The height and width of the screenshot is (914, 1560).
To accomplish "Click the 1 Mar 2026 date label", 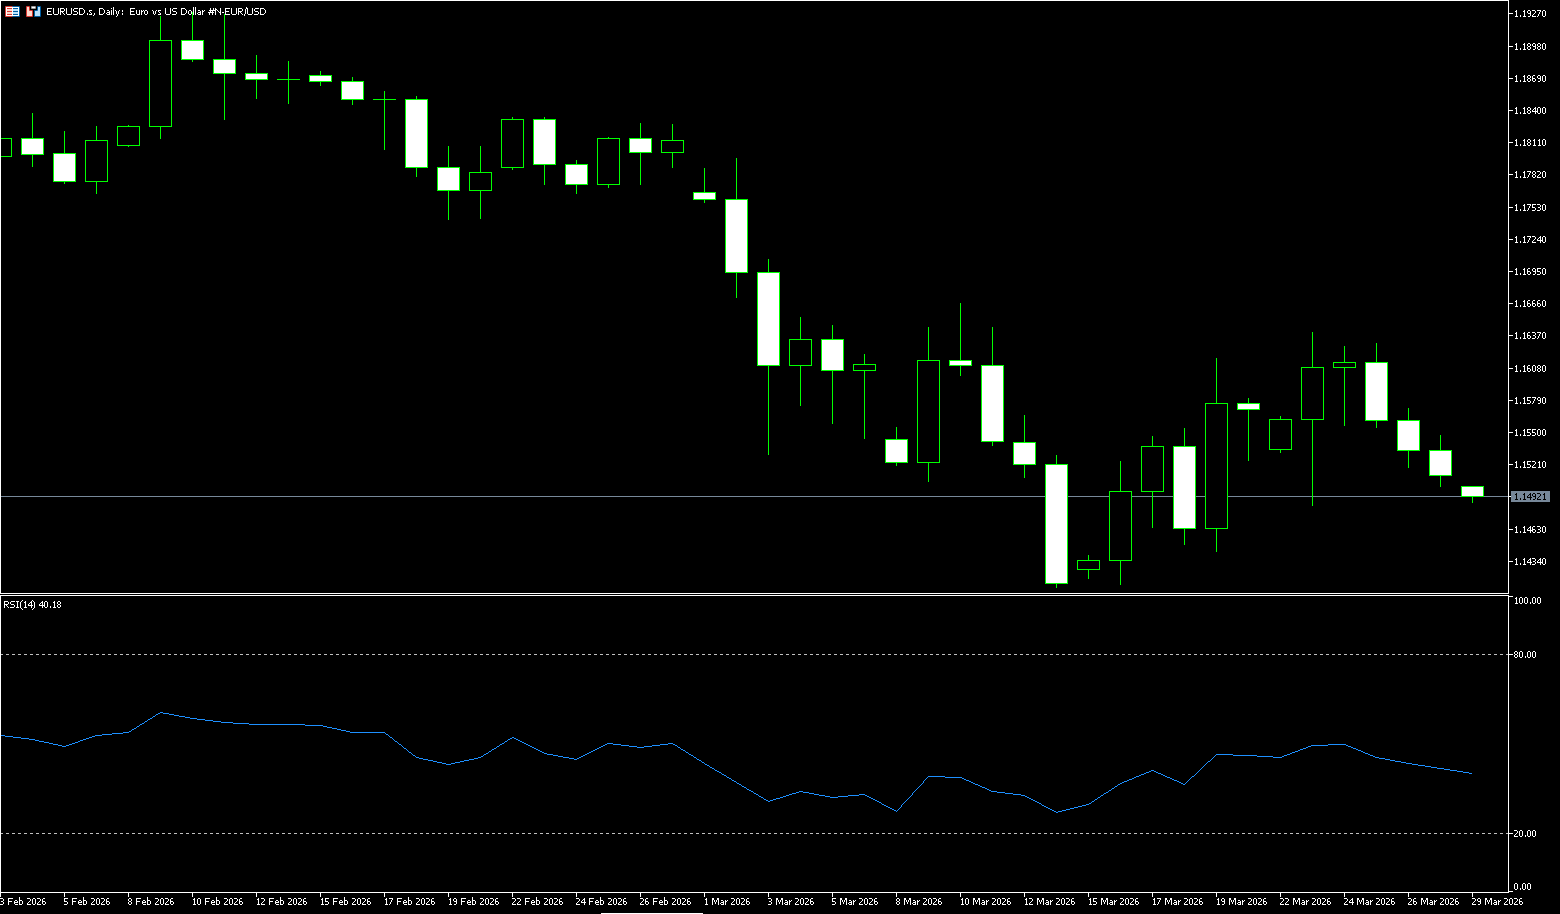I will click(x=727, y=902).
